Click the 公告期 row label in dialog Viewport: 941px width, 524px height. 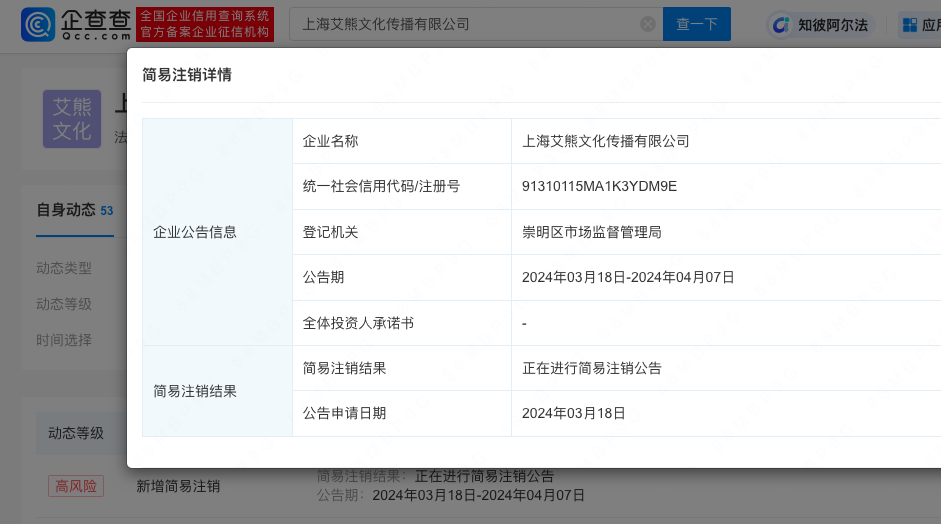(x=323, y=277)
